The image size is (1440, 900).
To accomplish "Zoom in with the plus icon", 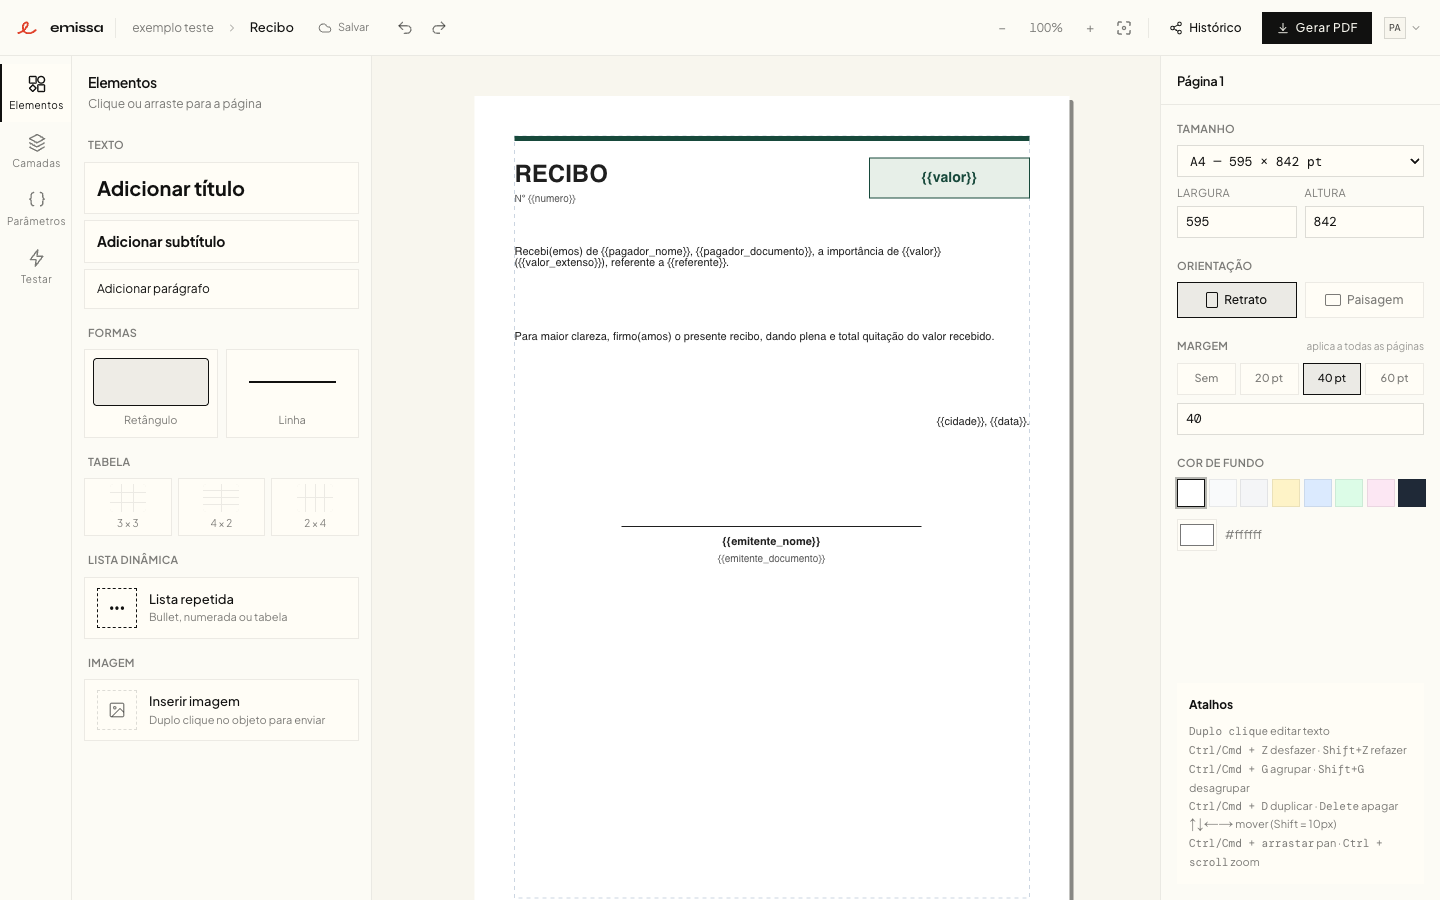I will point(1090,28).
